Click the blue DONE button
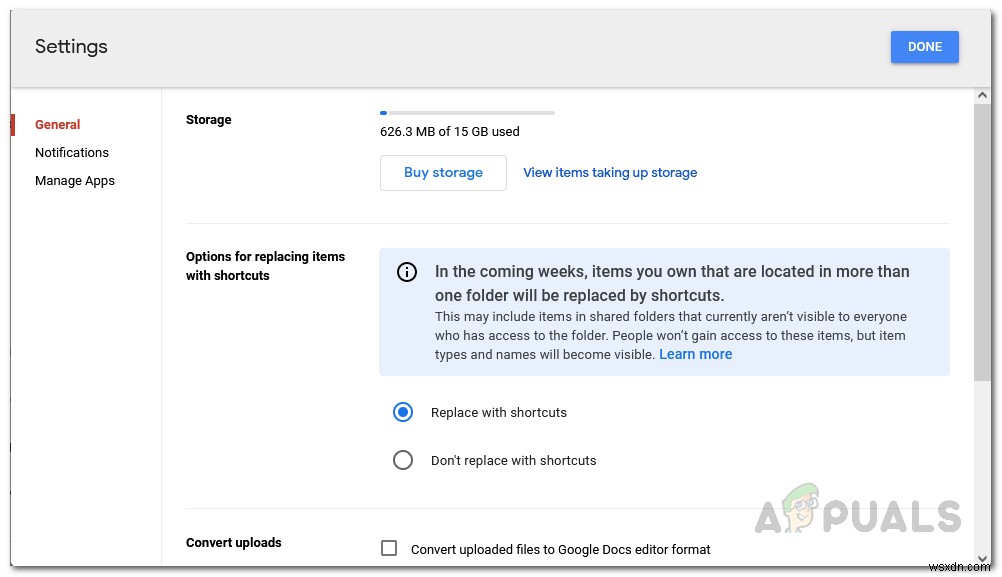Screen dimensions: 1002x577 tap(924, 47)
